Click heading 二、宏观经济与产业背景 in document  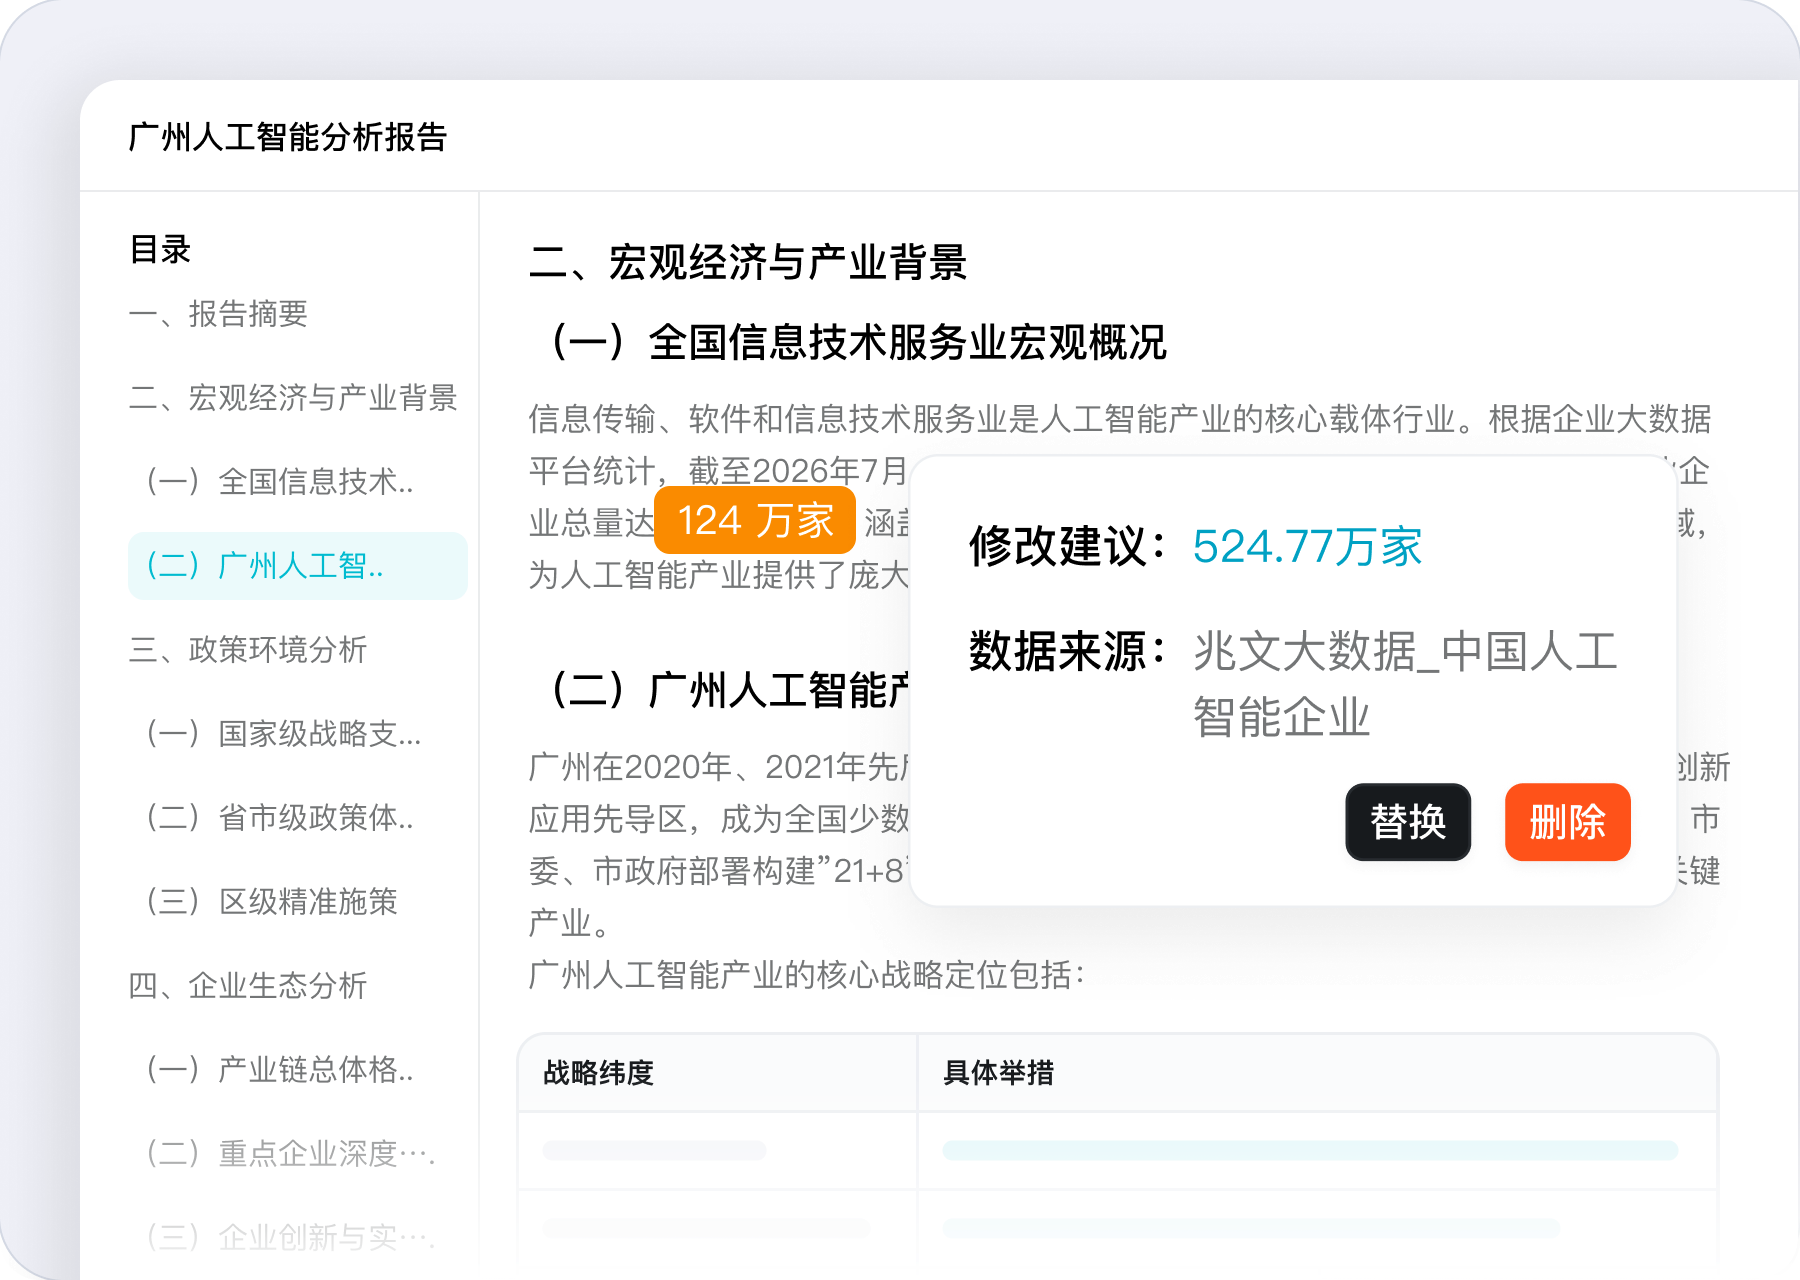(748, 262)
